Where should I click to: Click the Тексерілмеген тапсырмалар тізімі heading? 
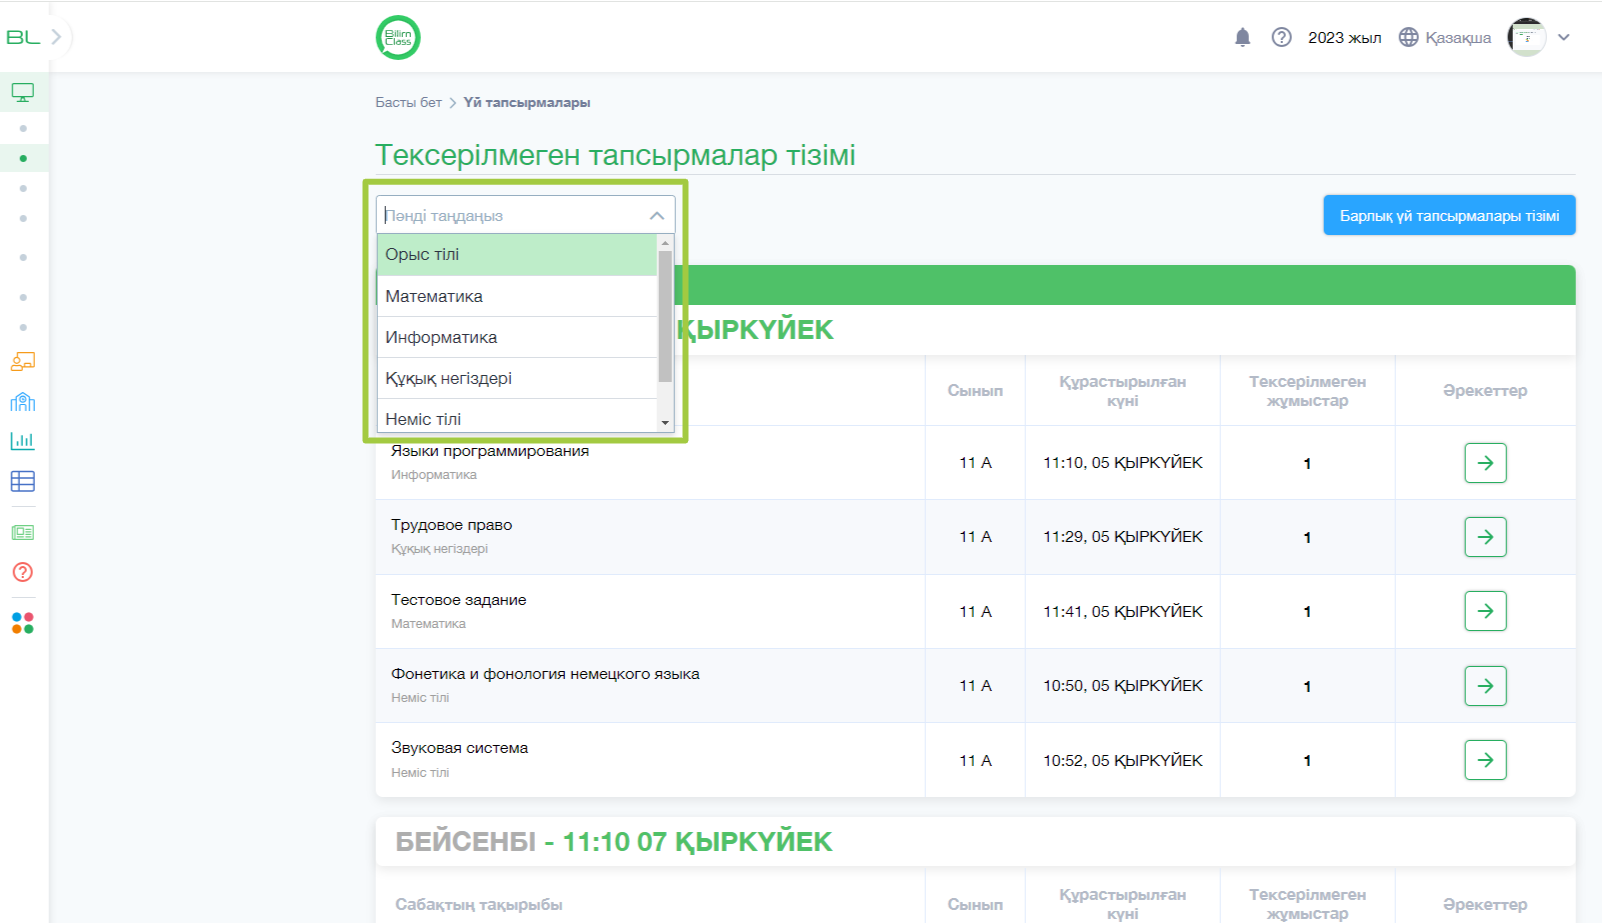pyautogui.click(x=615, y=155)
